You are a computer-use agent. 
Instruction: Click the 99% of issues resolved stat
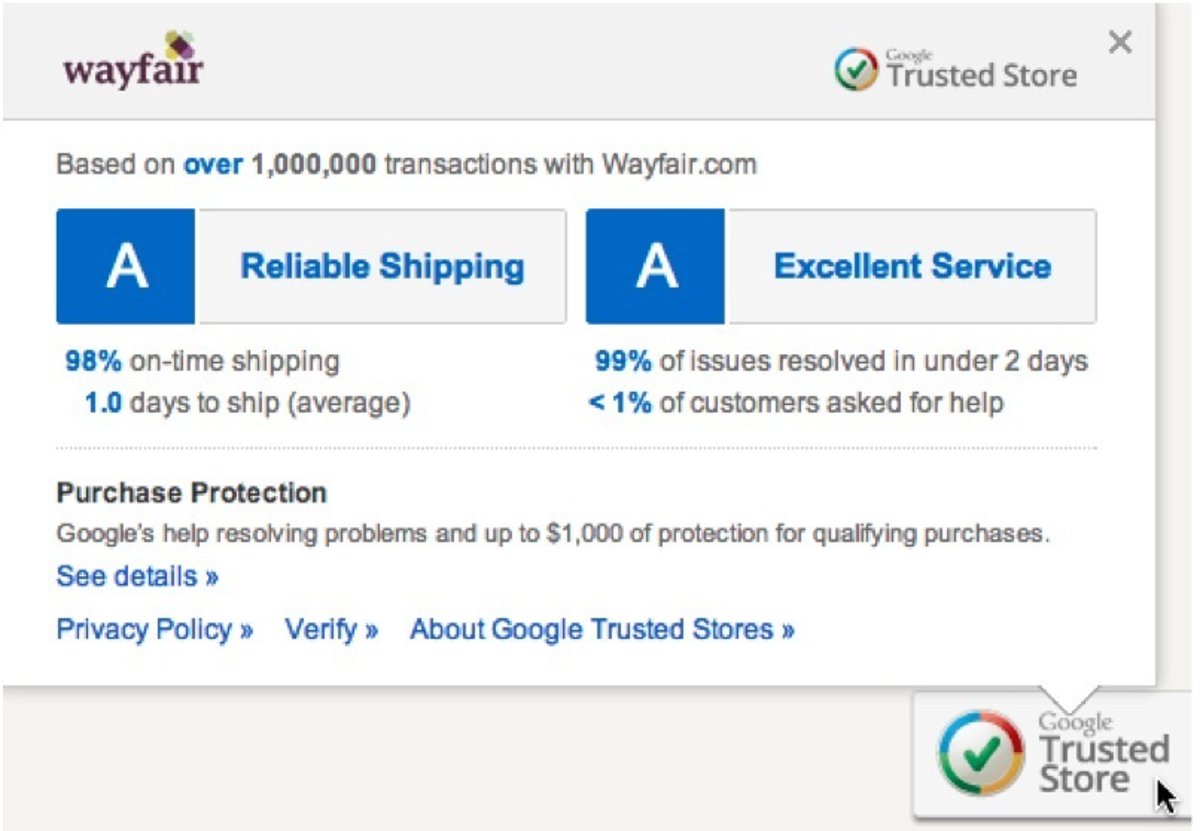tap(840, 361)
